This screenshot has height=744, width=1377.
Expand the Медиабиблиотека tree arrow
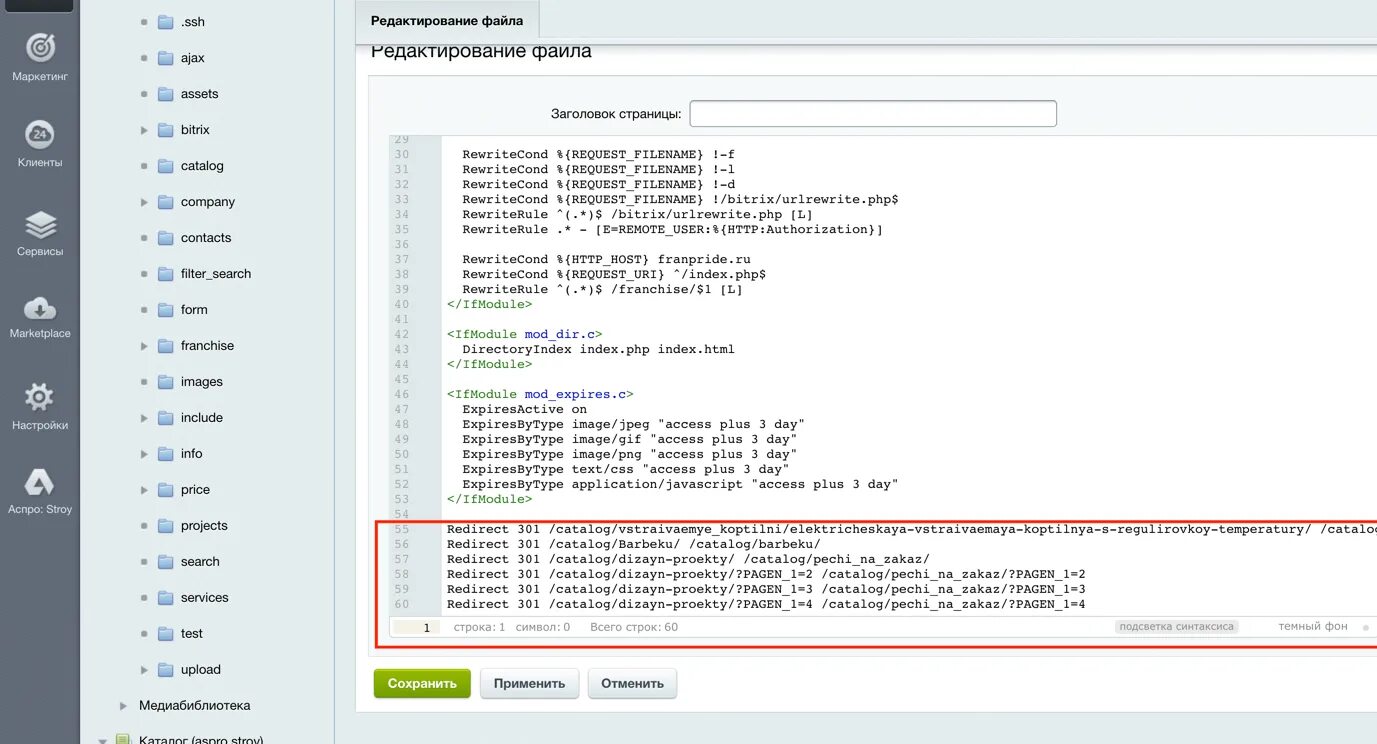[123, 706]
